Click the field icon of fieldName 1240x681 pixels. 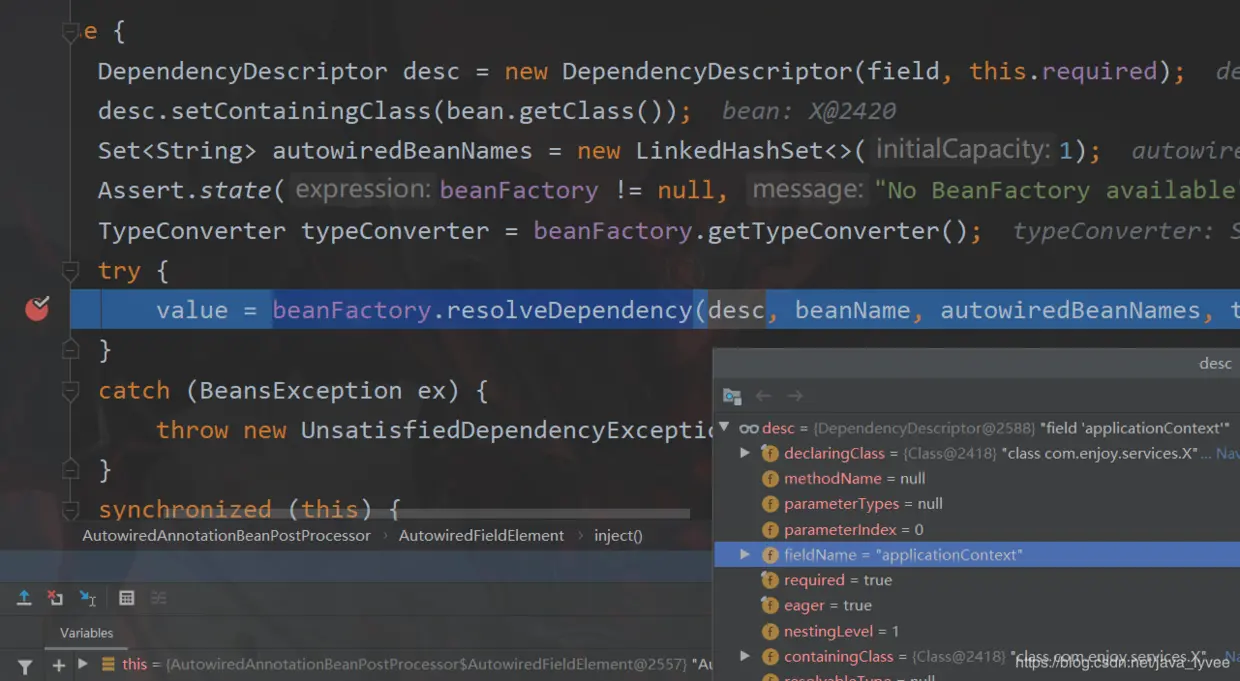click(x=770, y=555)
